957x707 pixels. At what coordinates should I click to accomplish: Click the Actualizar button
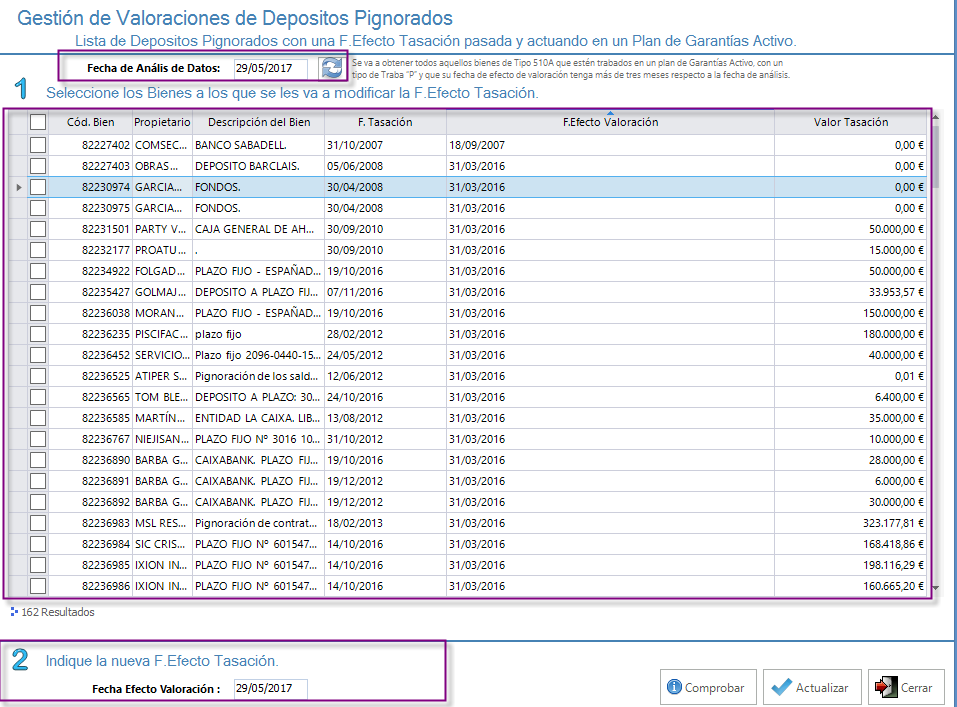(x=812, y=687)
